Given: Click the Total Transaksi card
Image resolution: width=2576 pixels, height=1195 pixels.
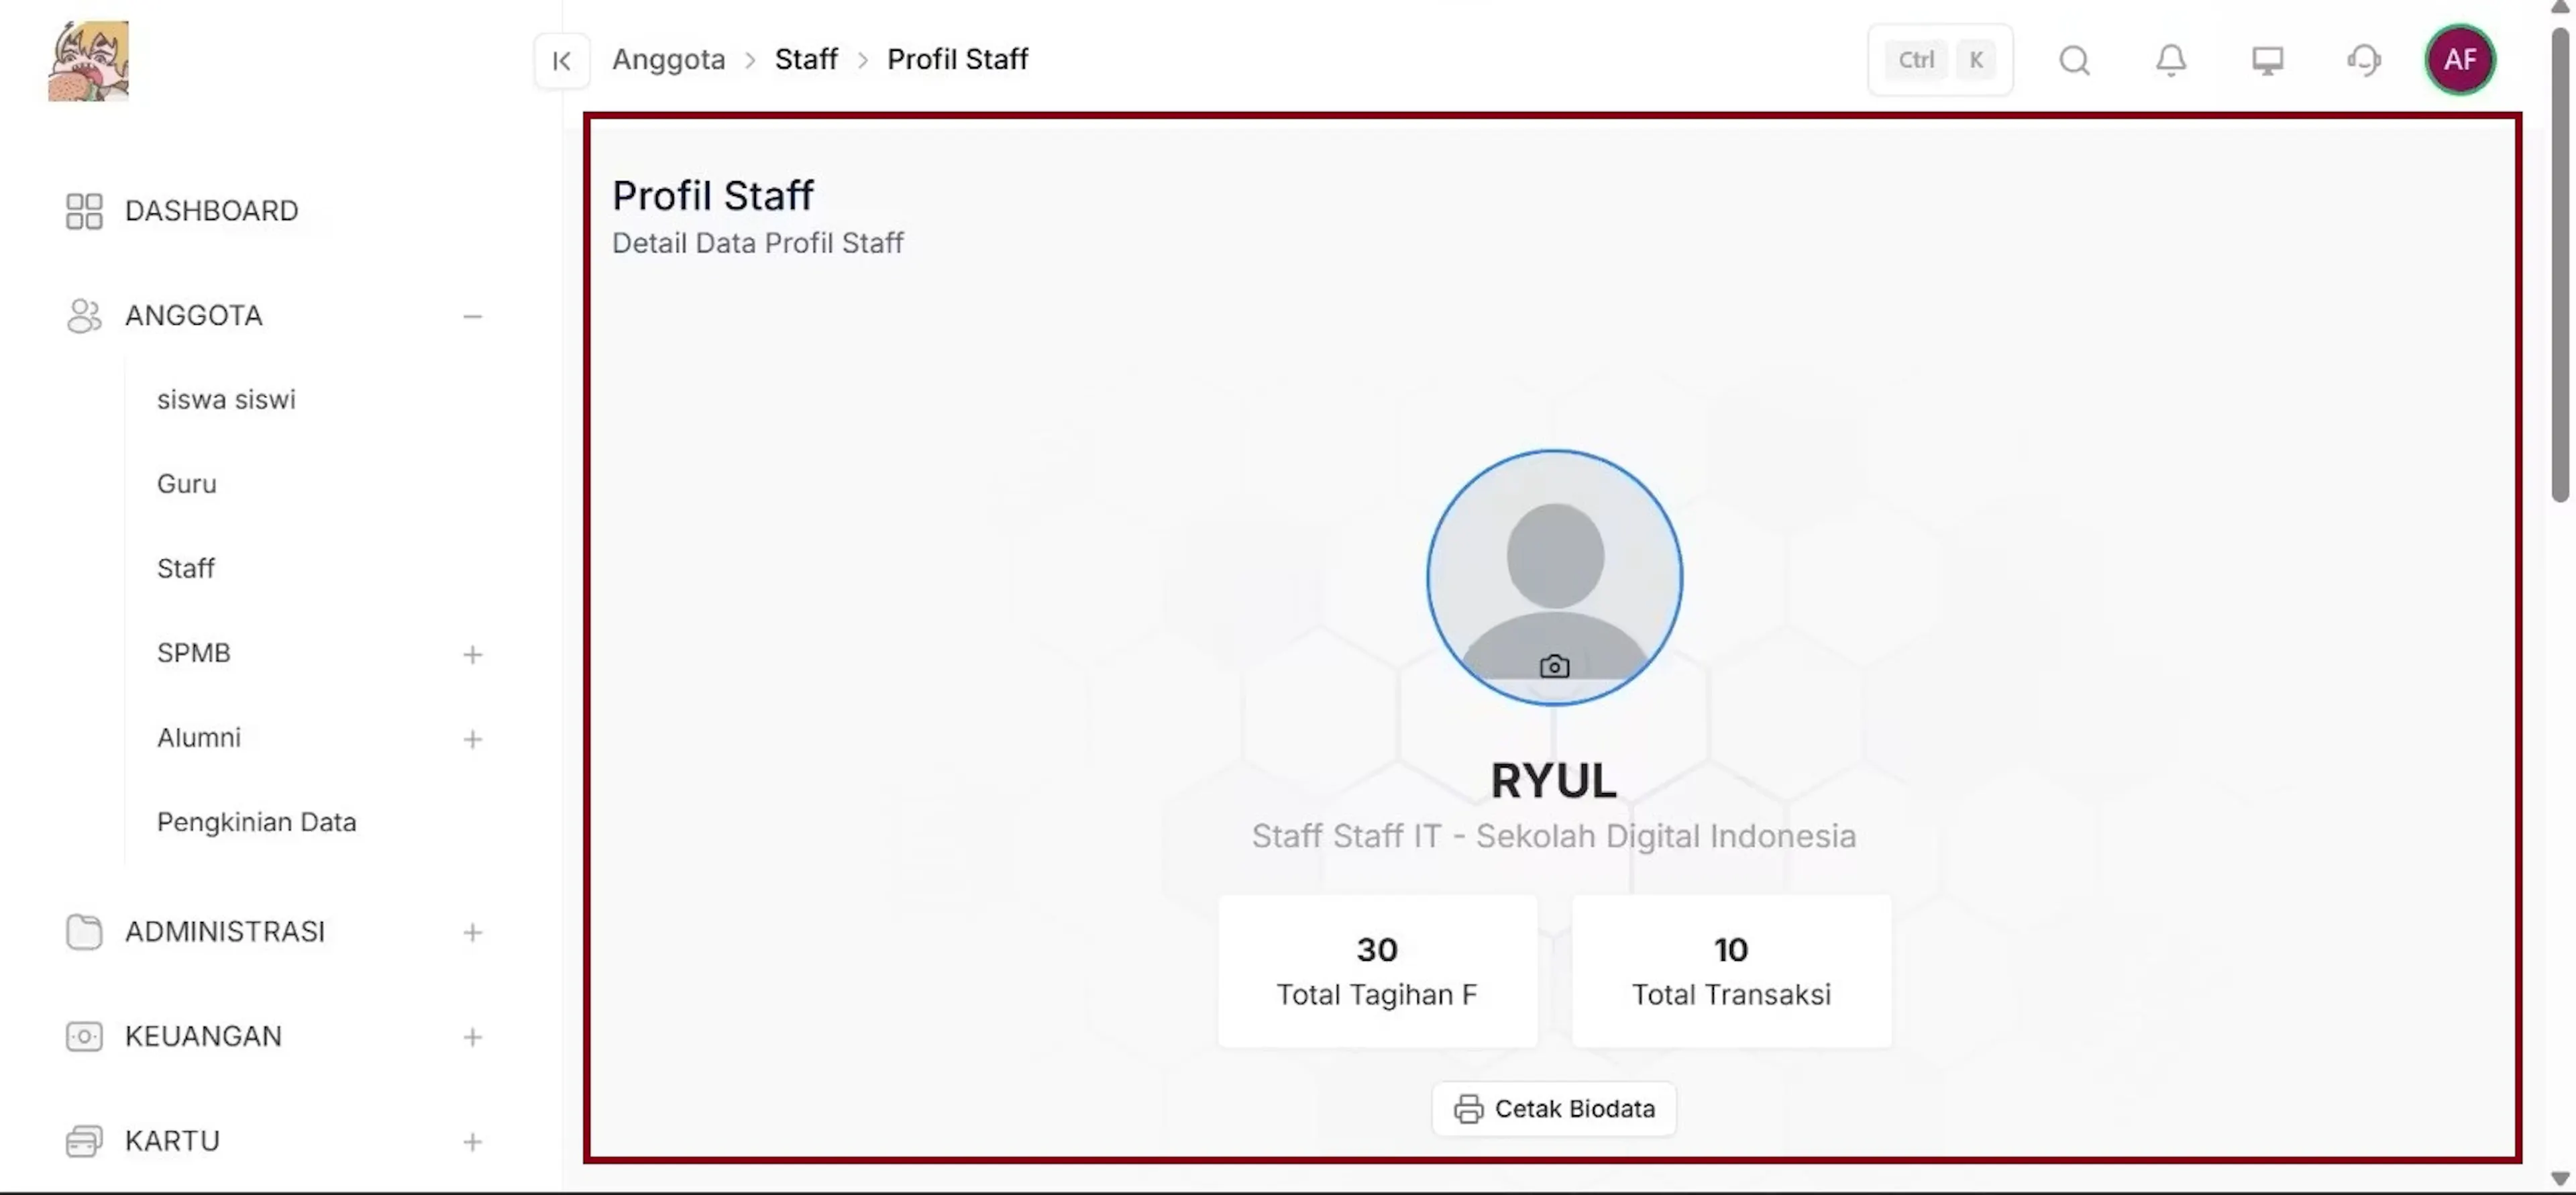Looking at the screenshot, I should (x=1731, y=971).
